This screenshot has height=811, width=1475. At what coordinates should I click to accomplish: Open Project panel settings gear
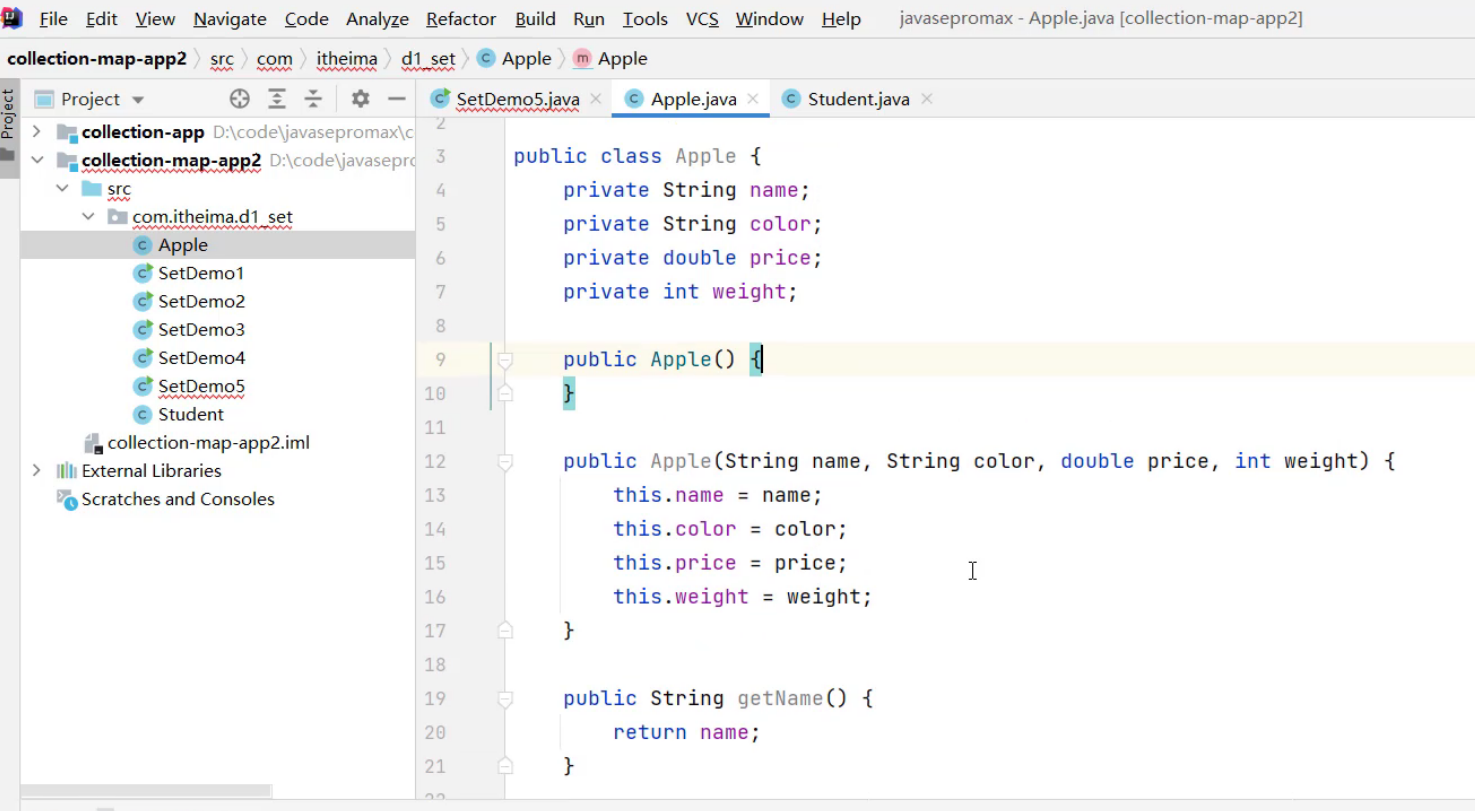coord(360,99)
